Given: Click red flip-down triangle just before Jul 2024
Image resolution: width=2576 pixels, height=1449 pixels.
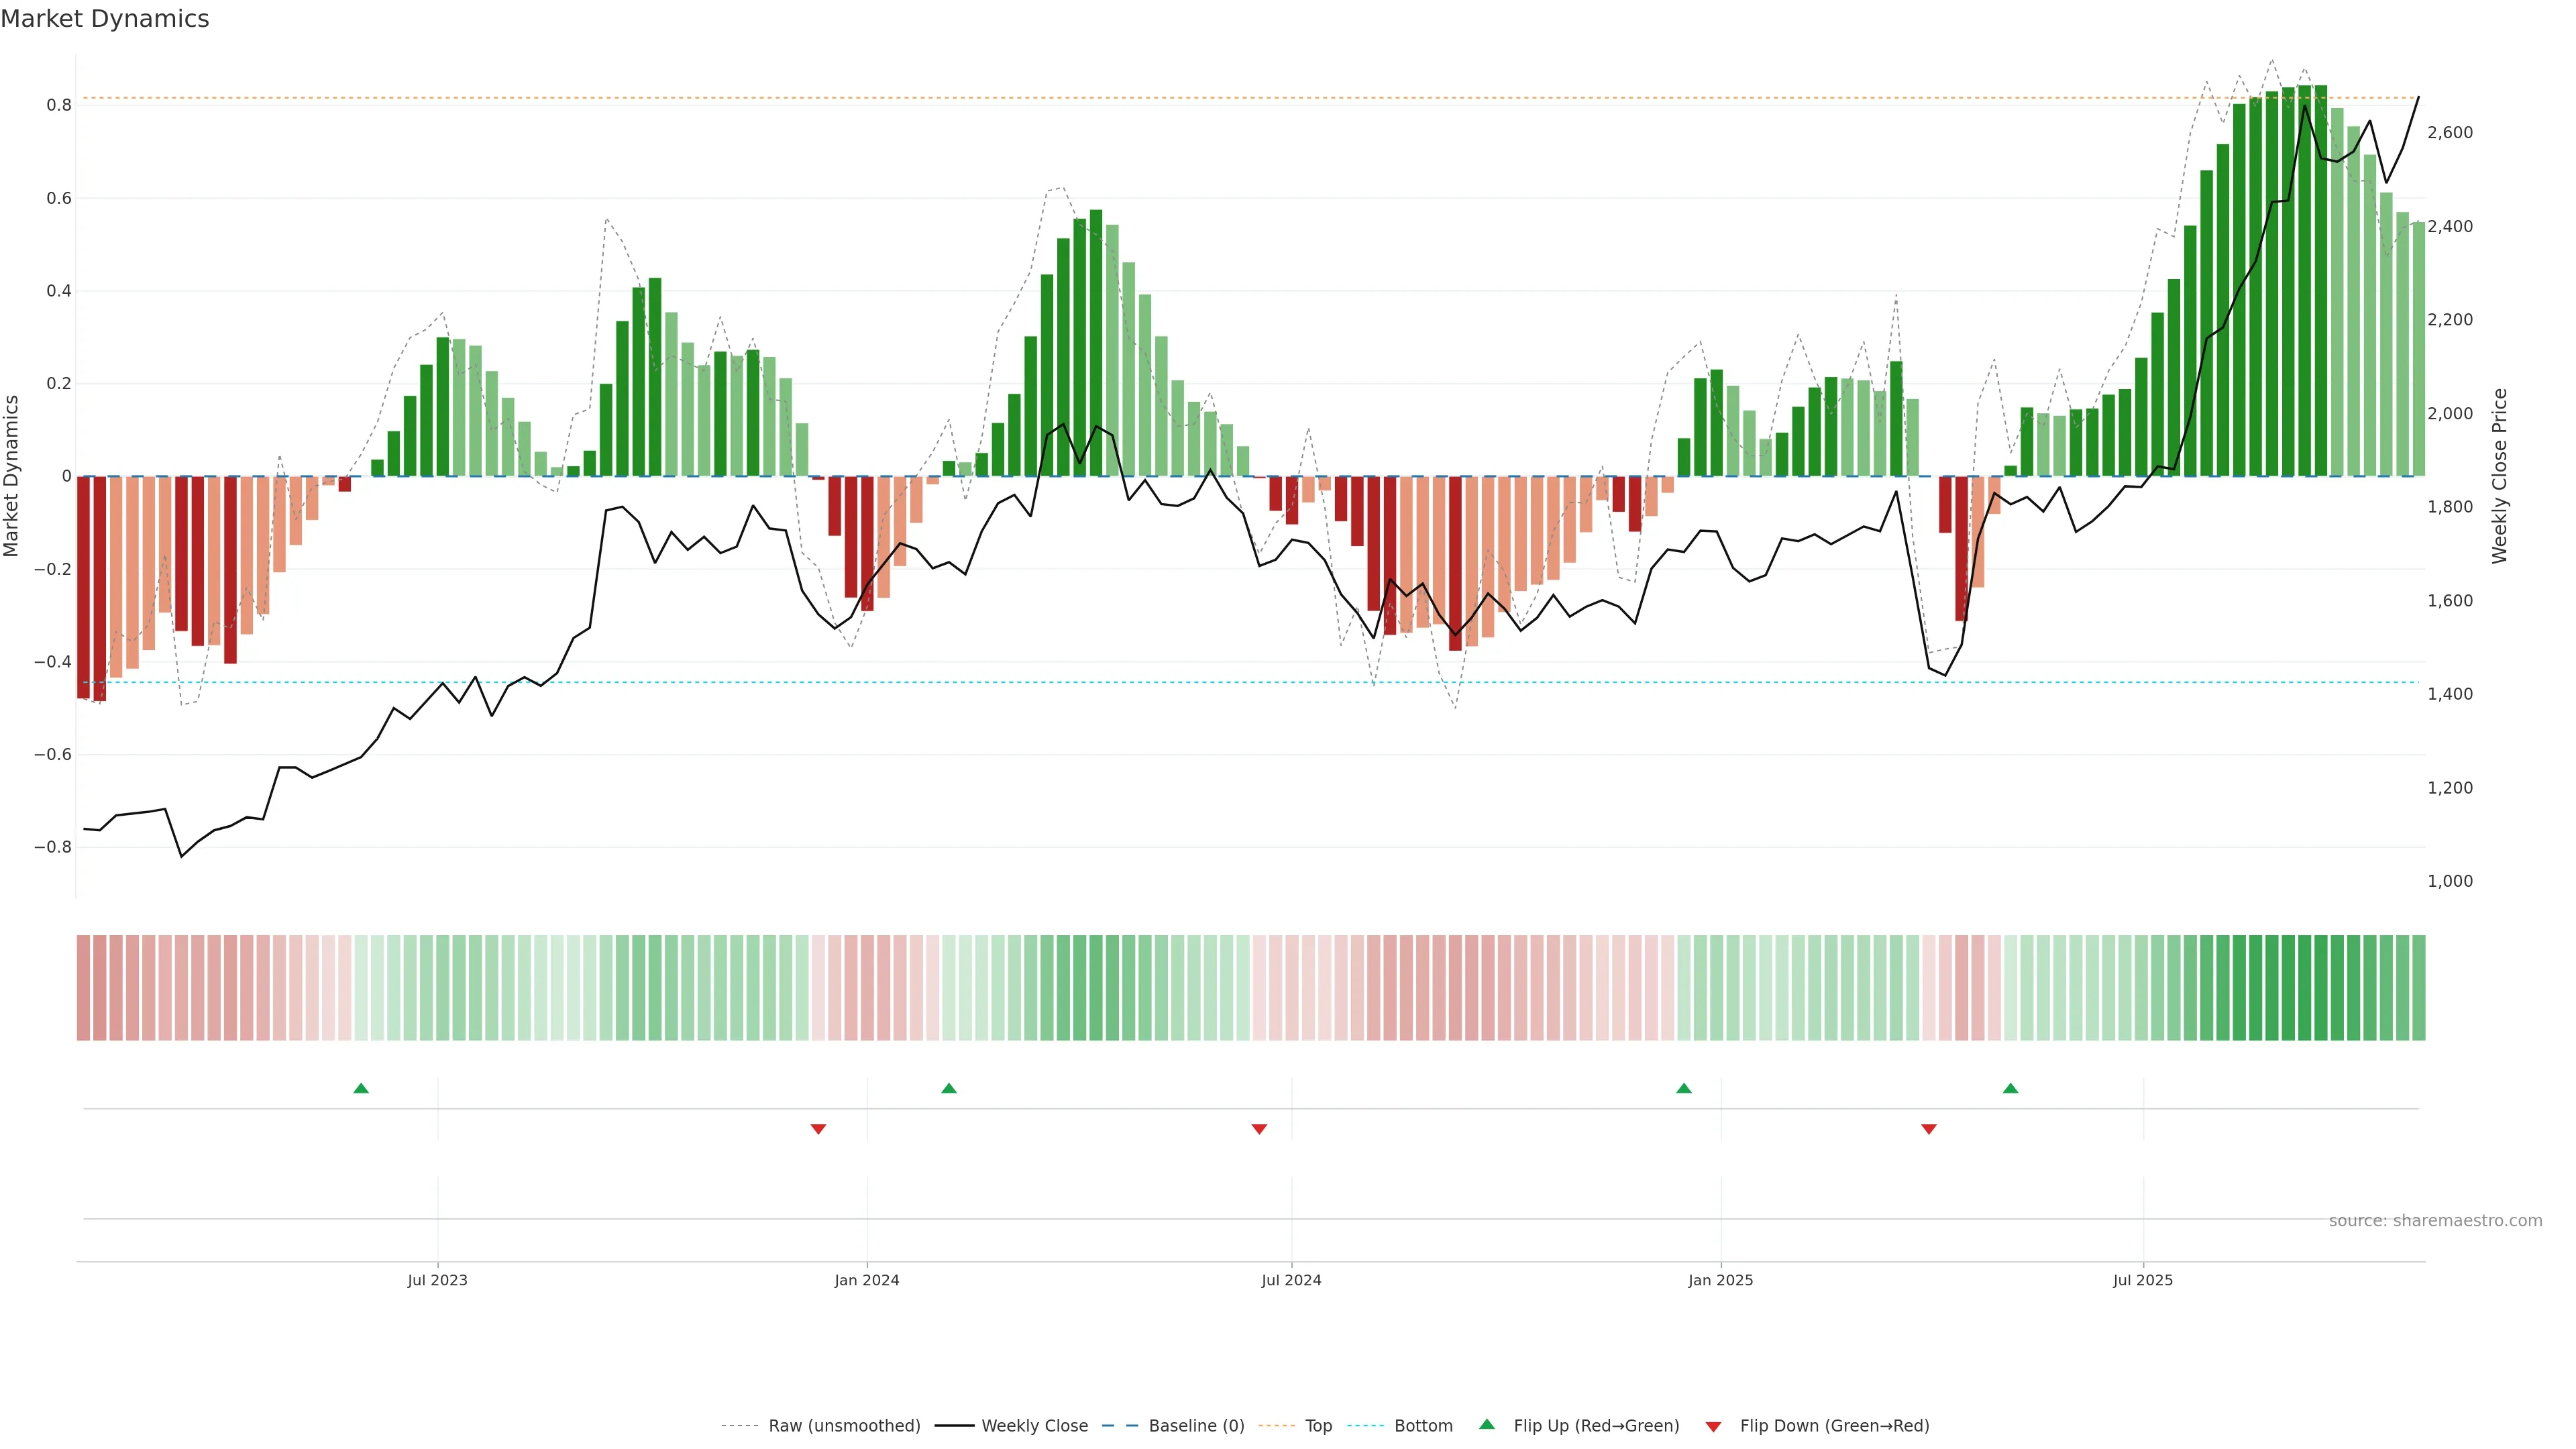Looking at the screenshot, I should (x=1259, y=1129).
